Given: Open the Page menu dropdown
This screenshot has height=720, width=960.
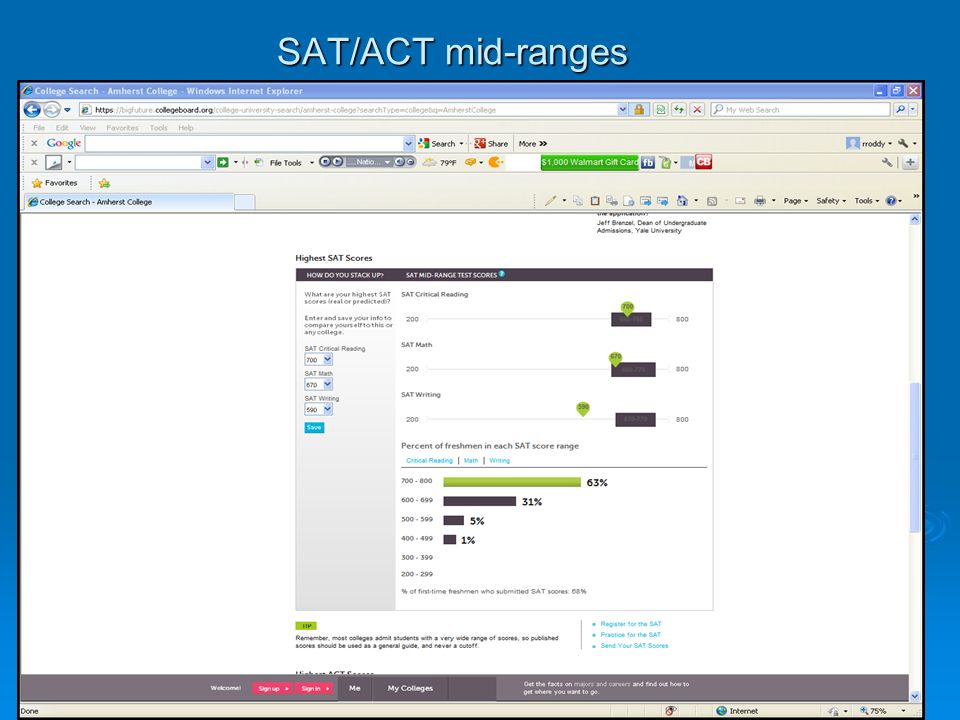Looking at the screenshot, I should (795, 201).
